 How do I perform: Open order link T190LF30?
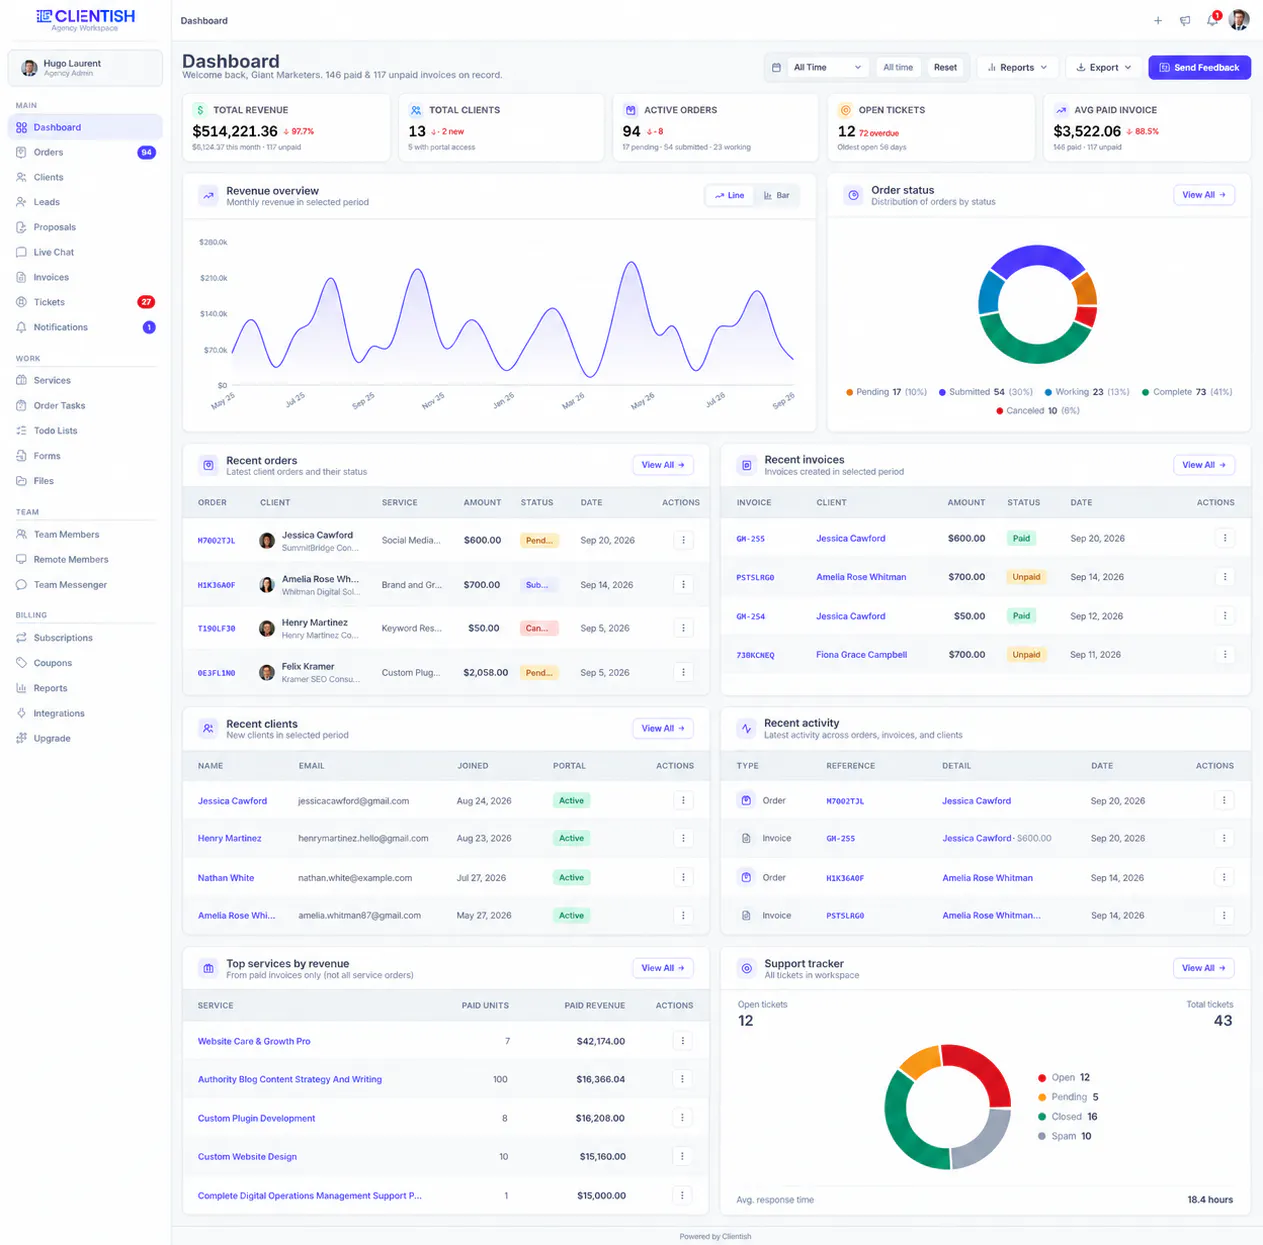[x=217, y=629]
